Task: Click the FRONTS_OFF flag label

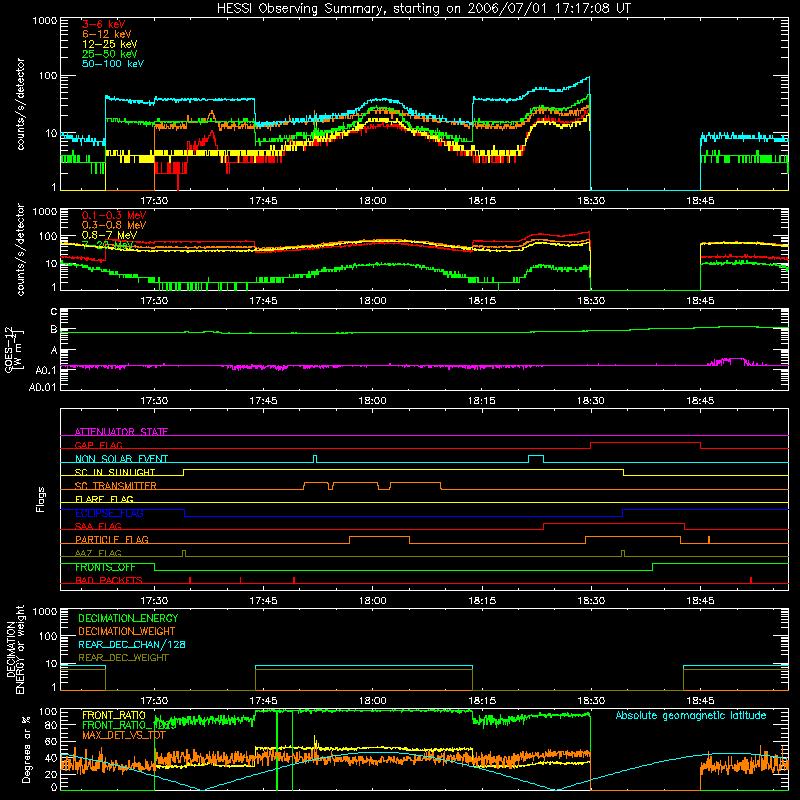Action: [x=105, y=567]
